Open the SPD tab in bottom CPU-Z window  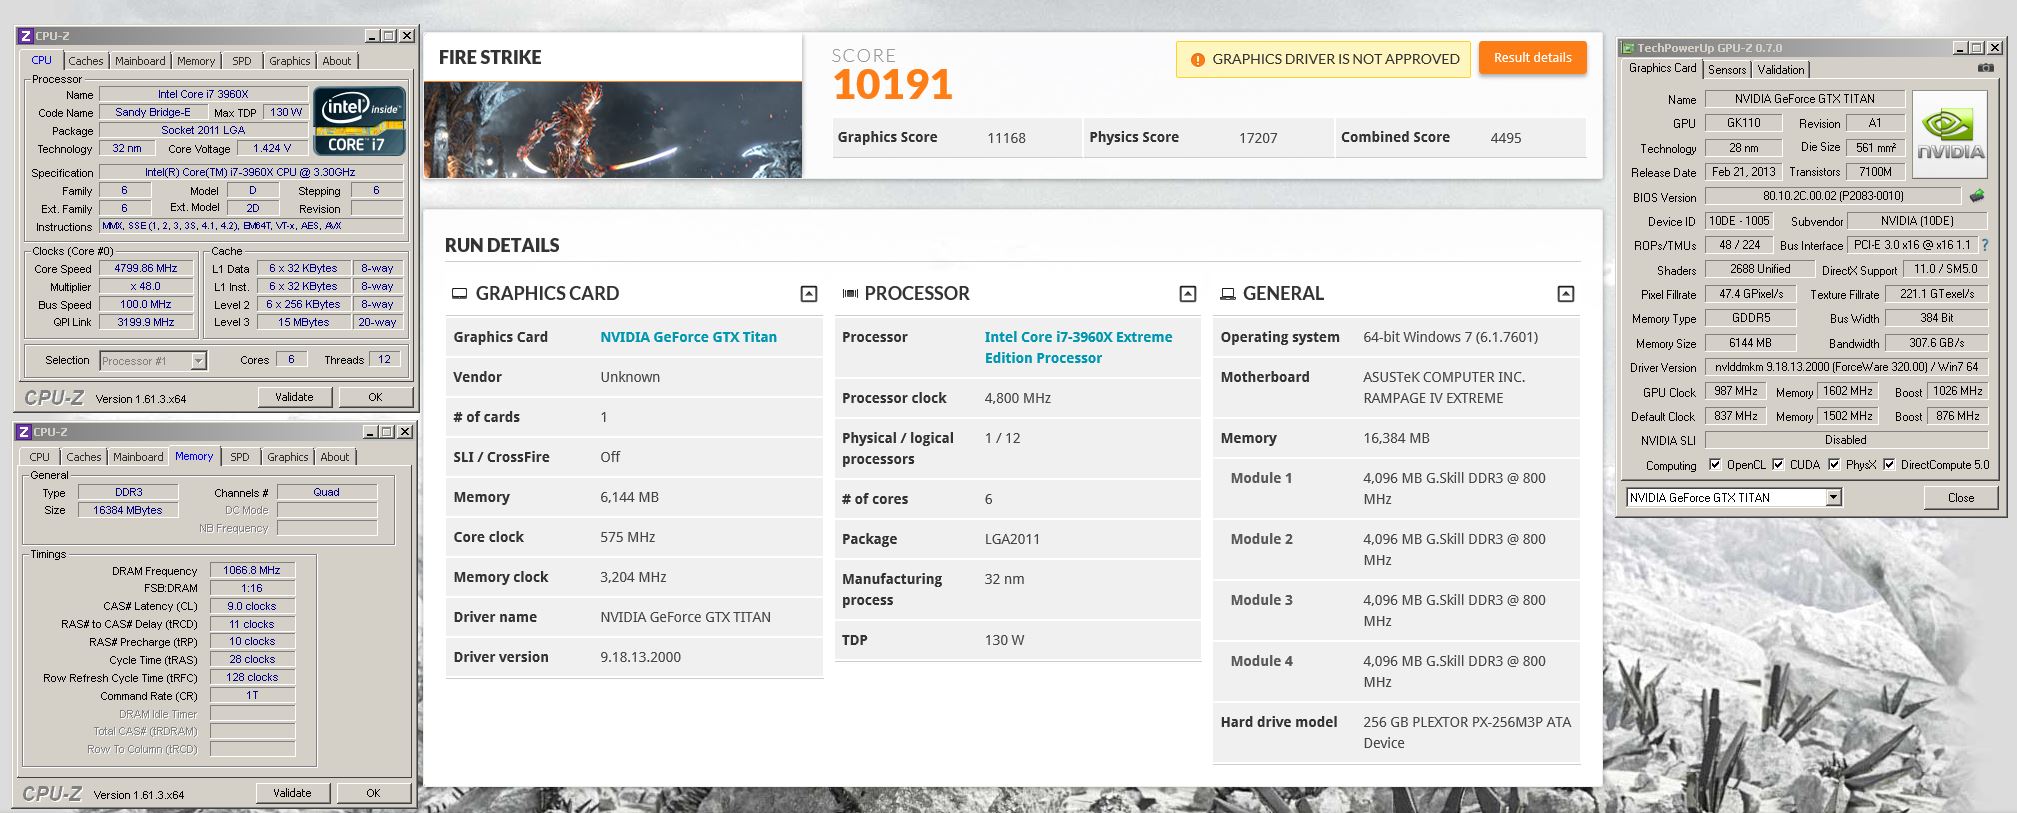coord(240,457)
